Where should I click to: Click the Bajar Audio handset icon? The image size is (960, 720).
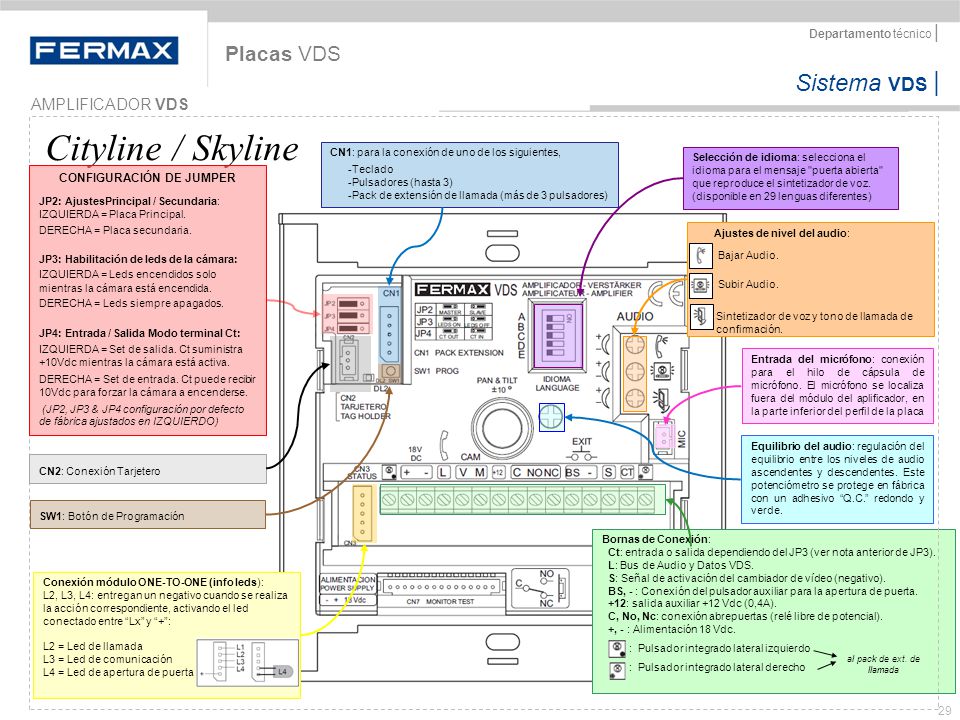700,255
